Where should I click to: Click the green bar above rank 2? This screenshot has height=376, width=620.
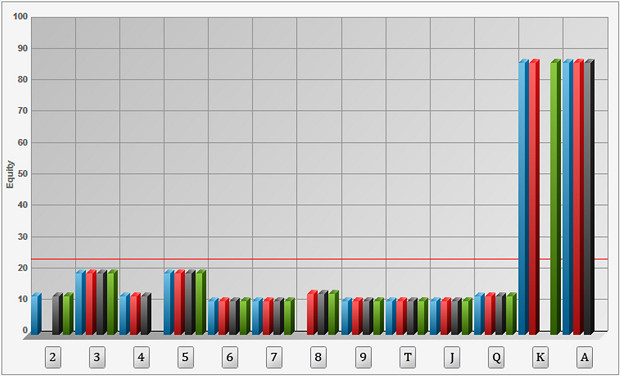[x=68, y=314]
